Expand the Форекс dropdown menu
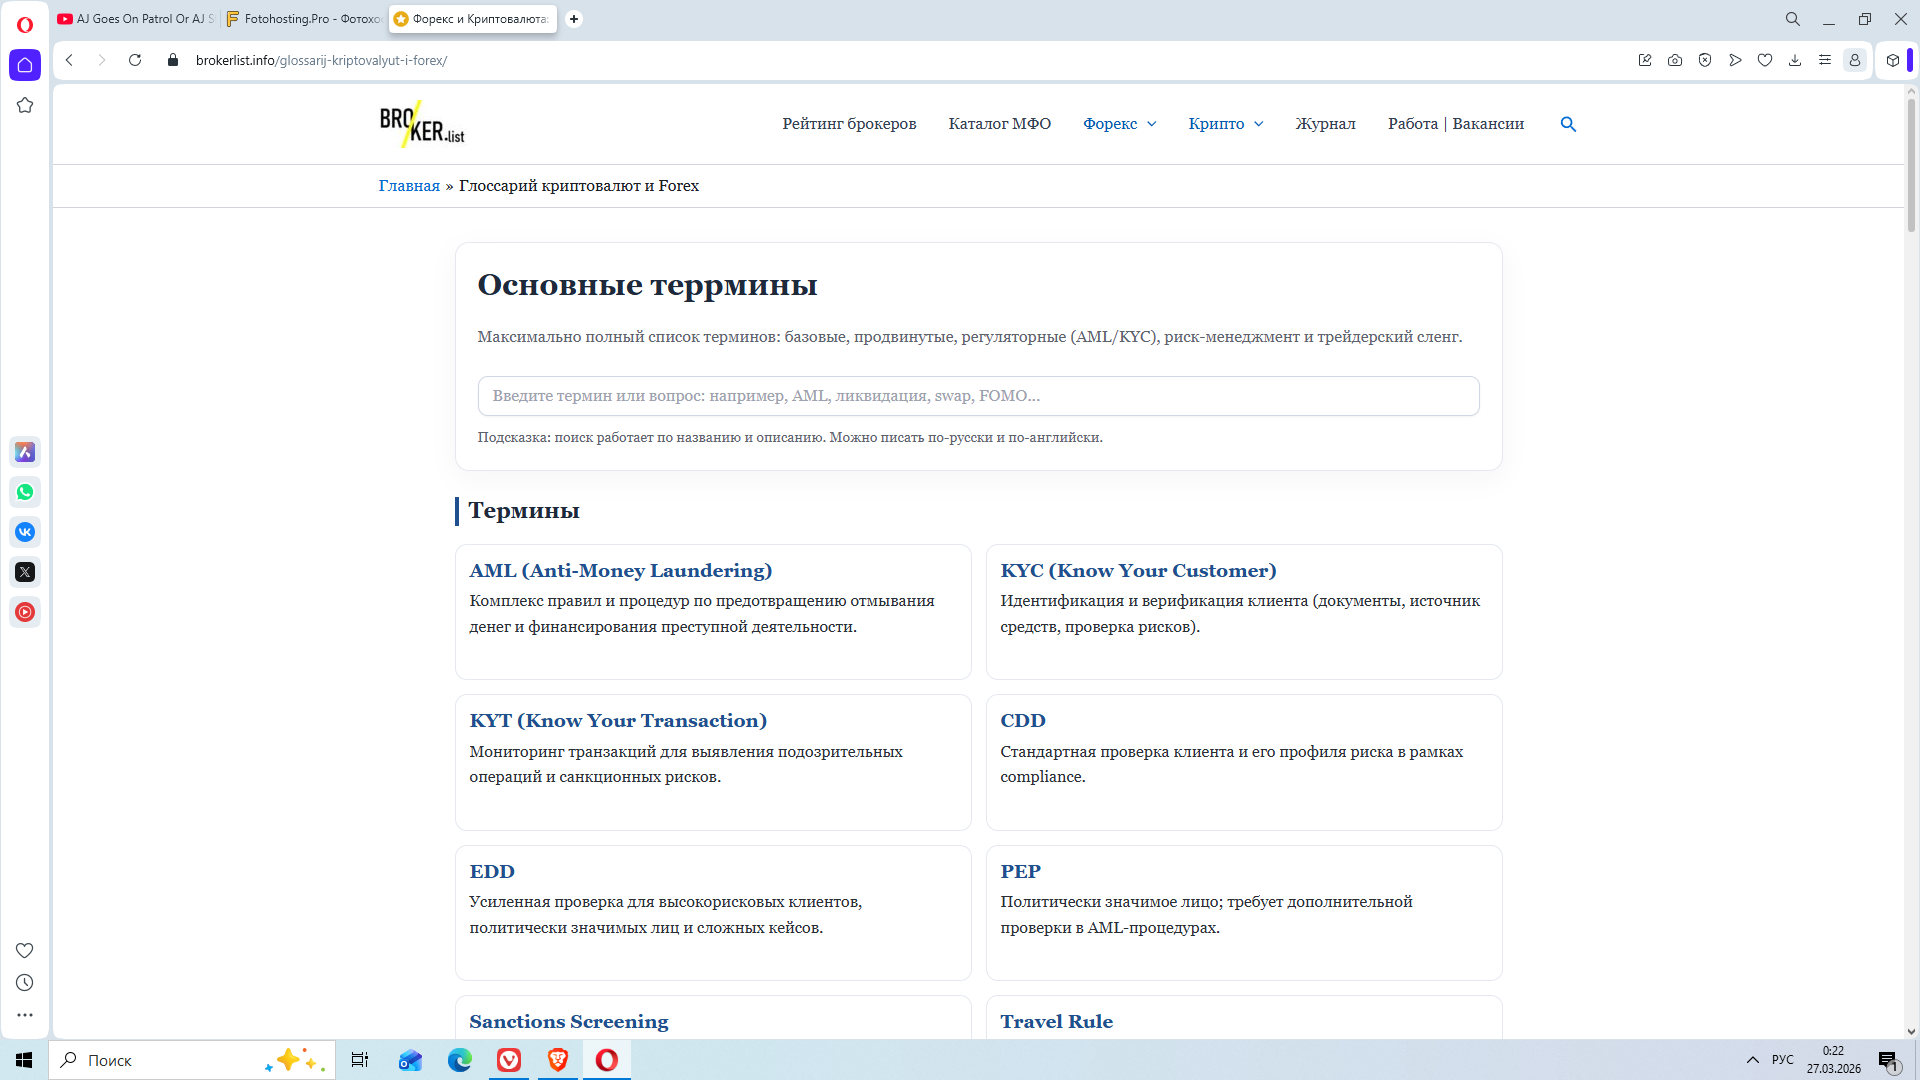Viewport: 1920px width, 1080px height. tap(1120, 124)
